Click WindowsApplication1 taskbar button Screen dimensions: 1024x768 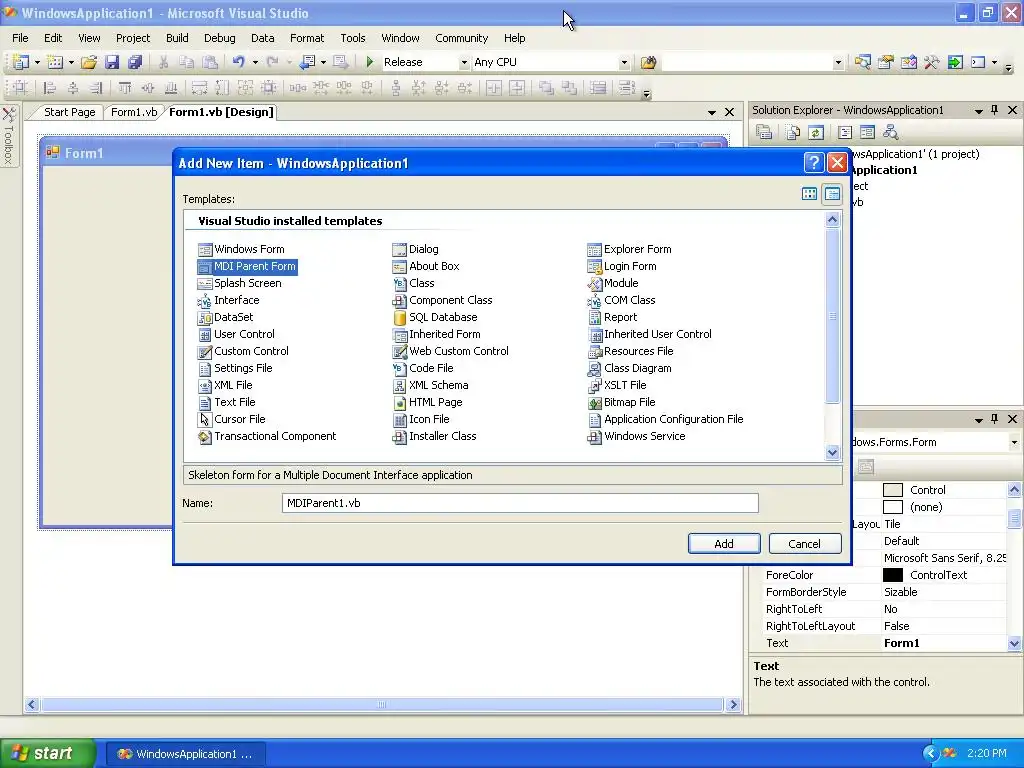185,754
